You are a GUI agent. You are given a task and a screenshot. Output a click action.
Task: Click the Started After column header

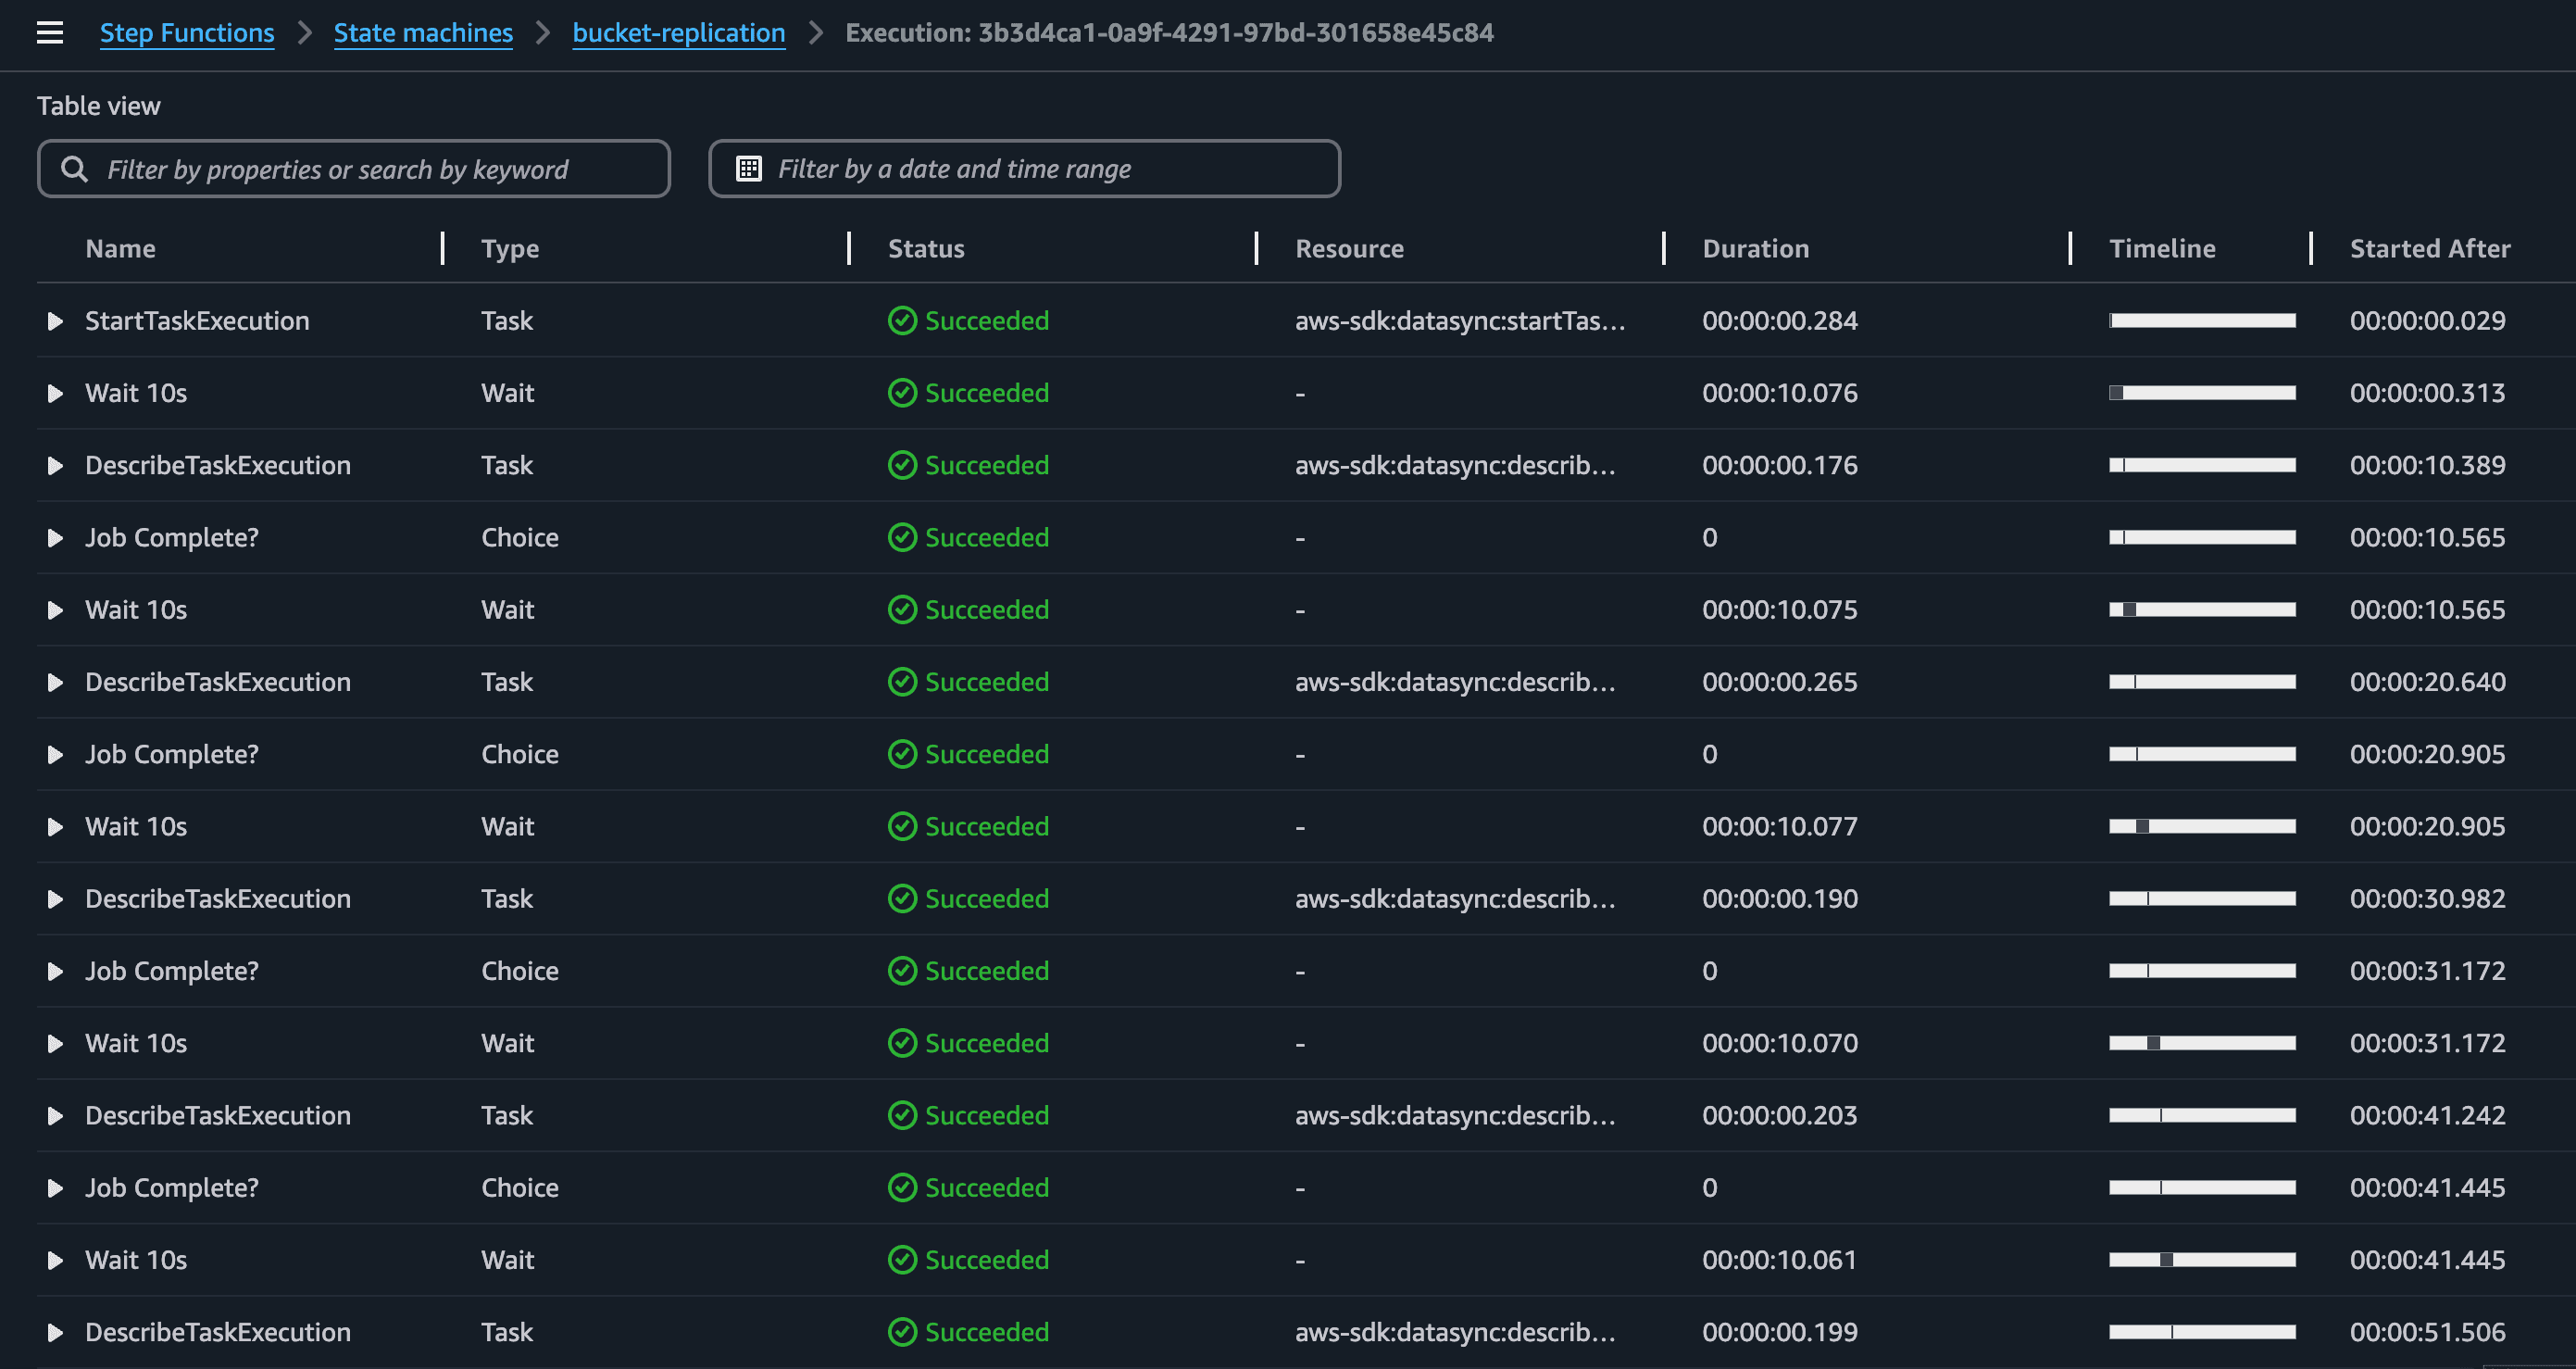pos(2430,248)
